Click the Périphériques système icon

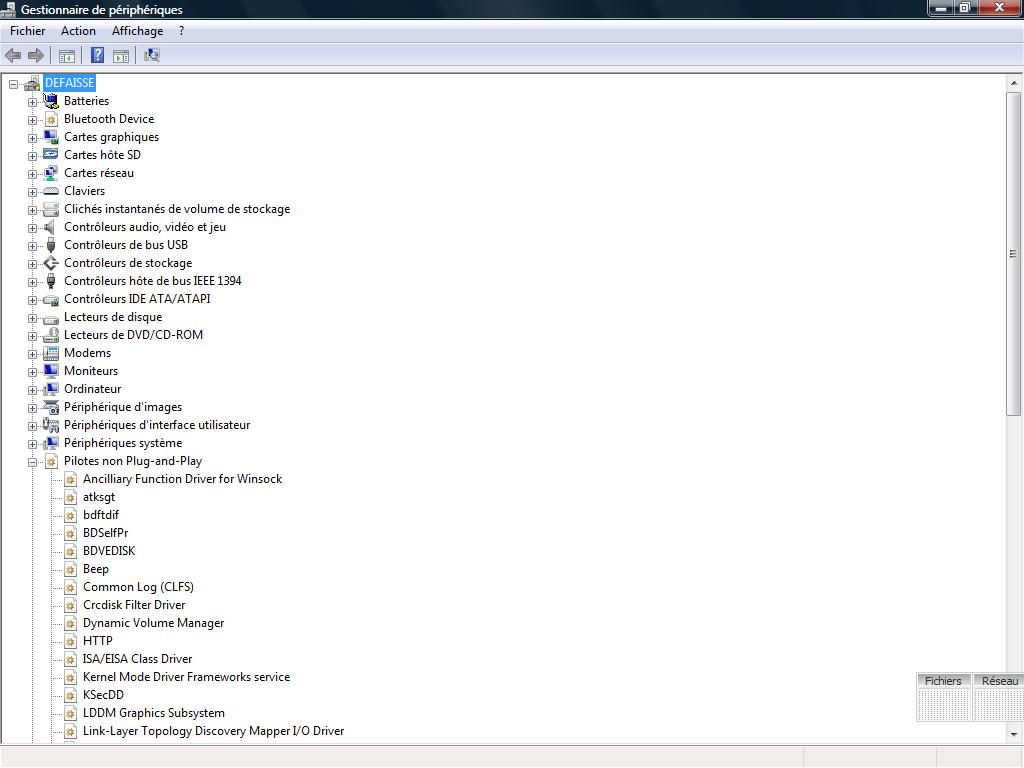click(x=51, y=443)
